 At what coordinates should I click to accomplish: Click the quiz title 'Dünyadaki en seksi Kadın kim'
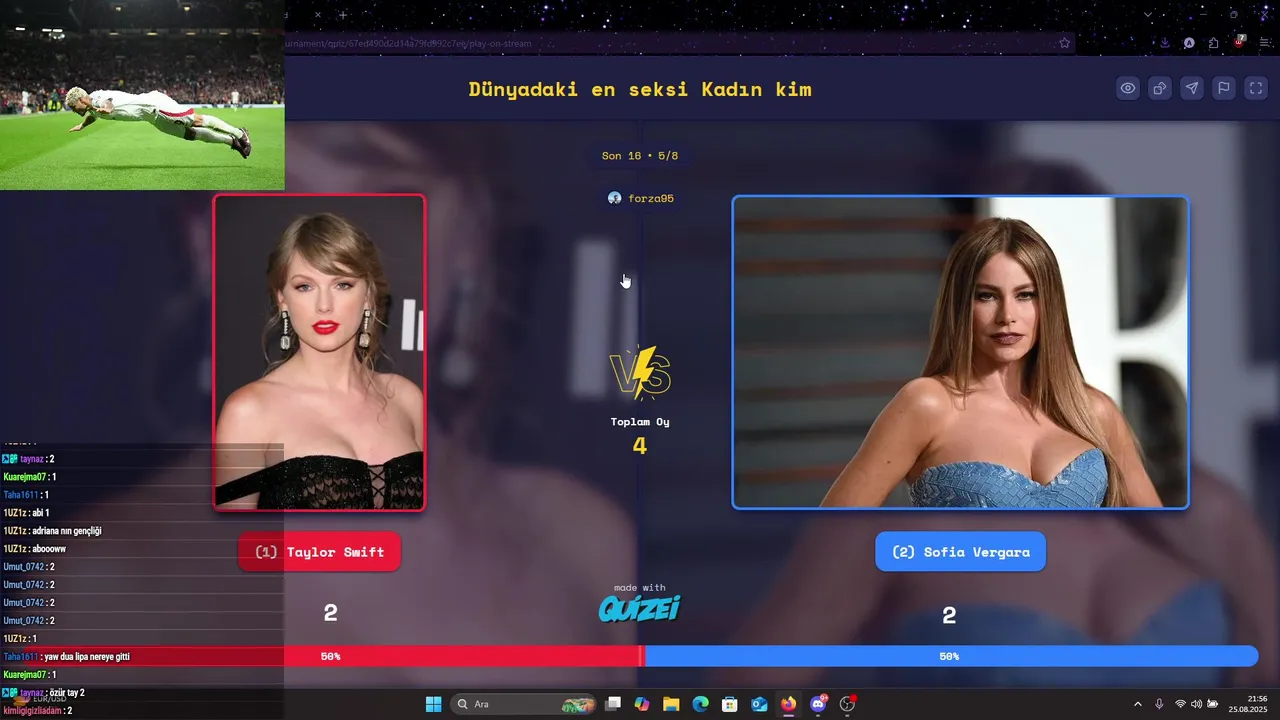coord(640,89)
